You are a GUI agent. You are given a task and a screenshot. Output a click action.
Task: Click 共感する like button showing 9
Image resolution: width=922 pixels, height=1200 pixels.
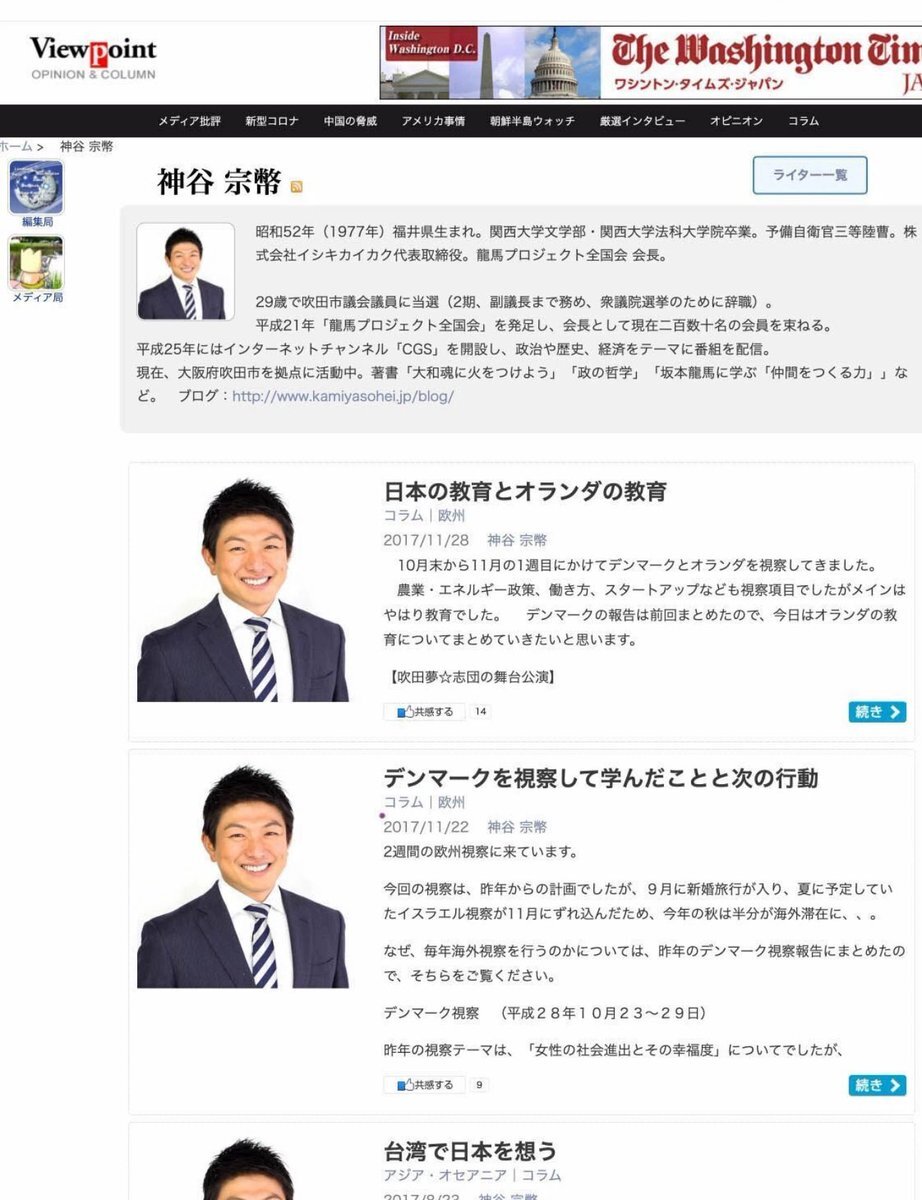click(x=425, y=1084)
